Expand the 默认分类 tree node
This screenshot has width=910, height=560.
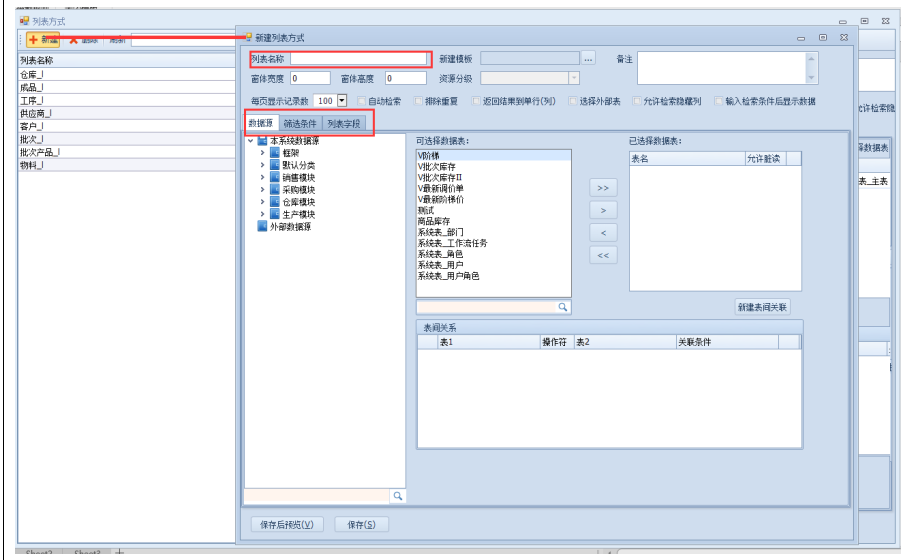[x=262, y=165]
